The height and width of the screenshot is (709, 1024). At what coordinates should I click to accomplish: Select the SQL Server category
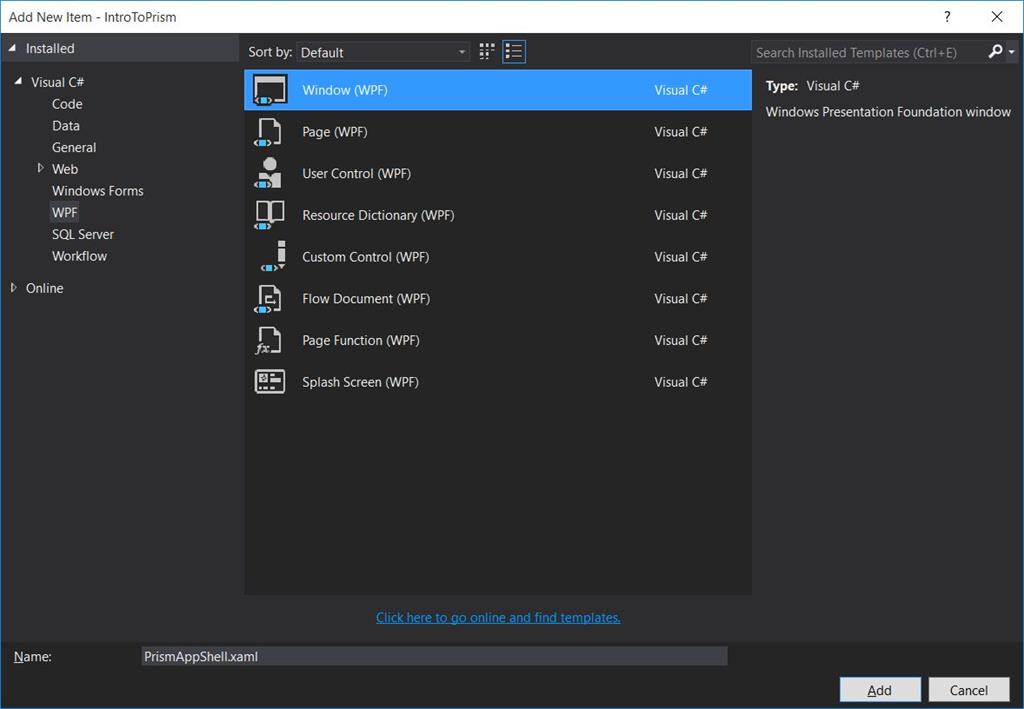[x=83, y=234]
